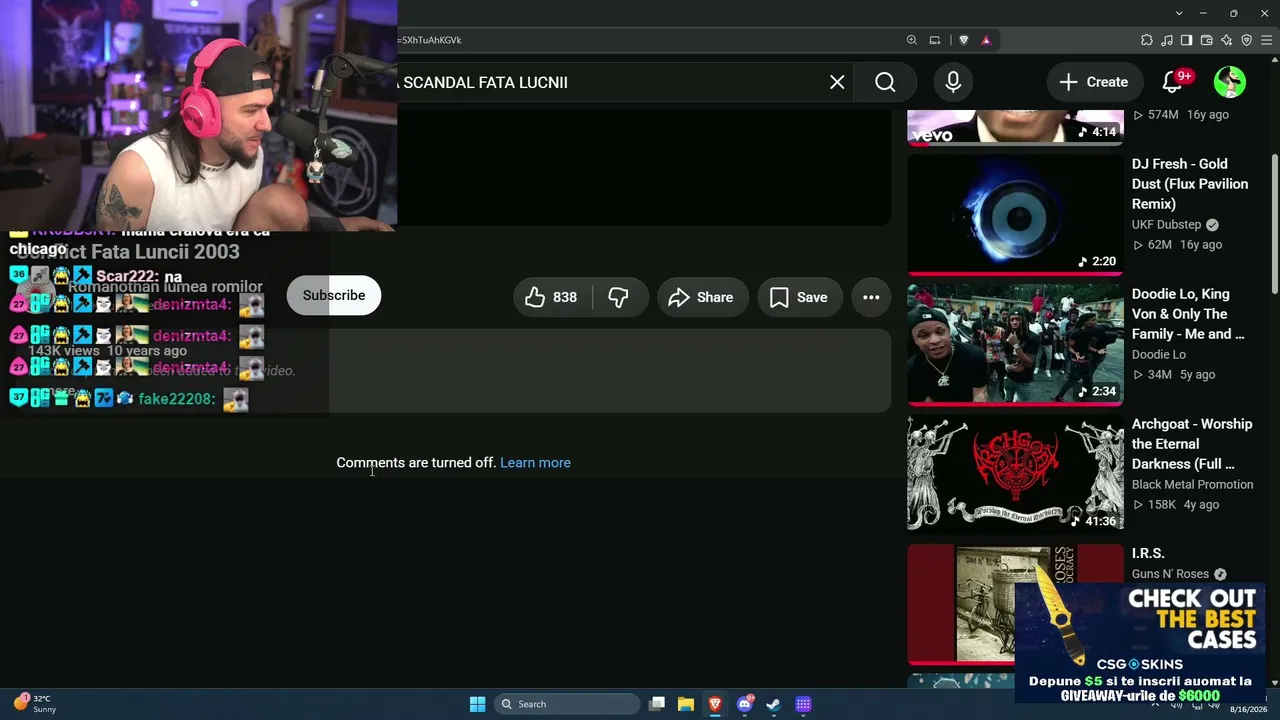
Task: Open the tab search chevron dropdown
Action: (x=1179, y=13)
